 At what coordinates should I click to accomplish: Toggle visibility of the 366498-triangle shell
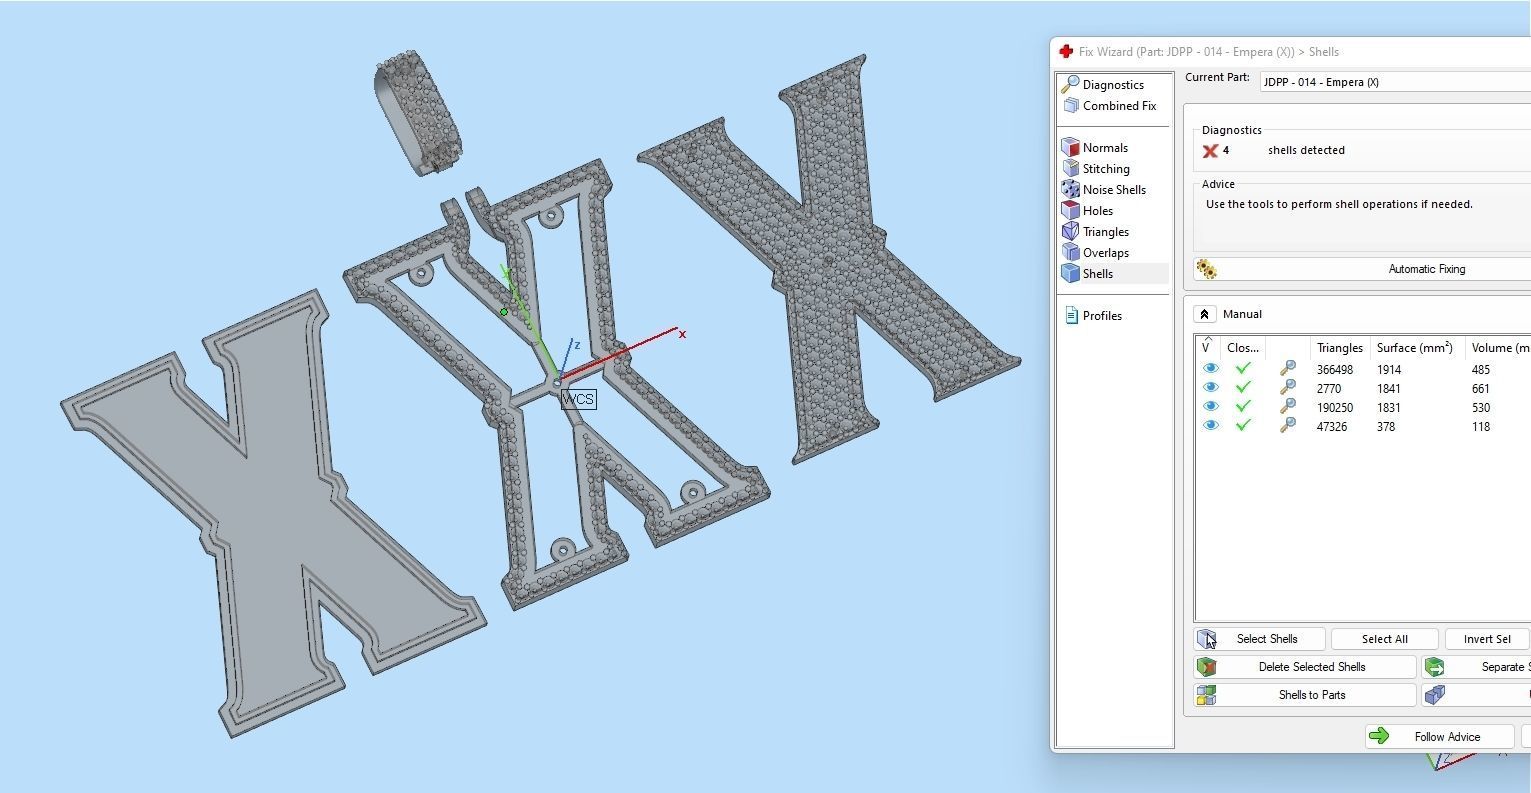1210,369
